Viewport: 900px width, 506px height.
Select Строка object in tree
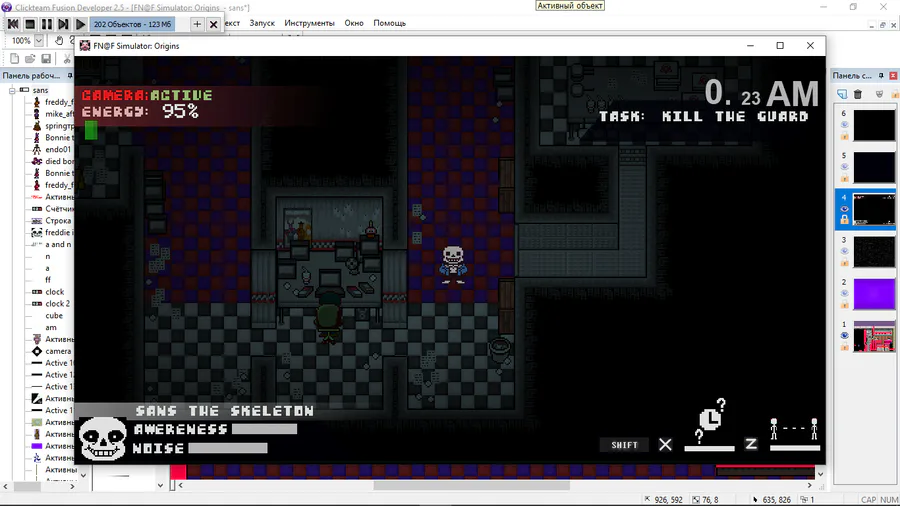52,220
